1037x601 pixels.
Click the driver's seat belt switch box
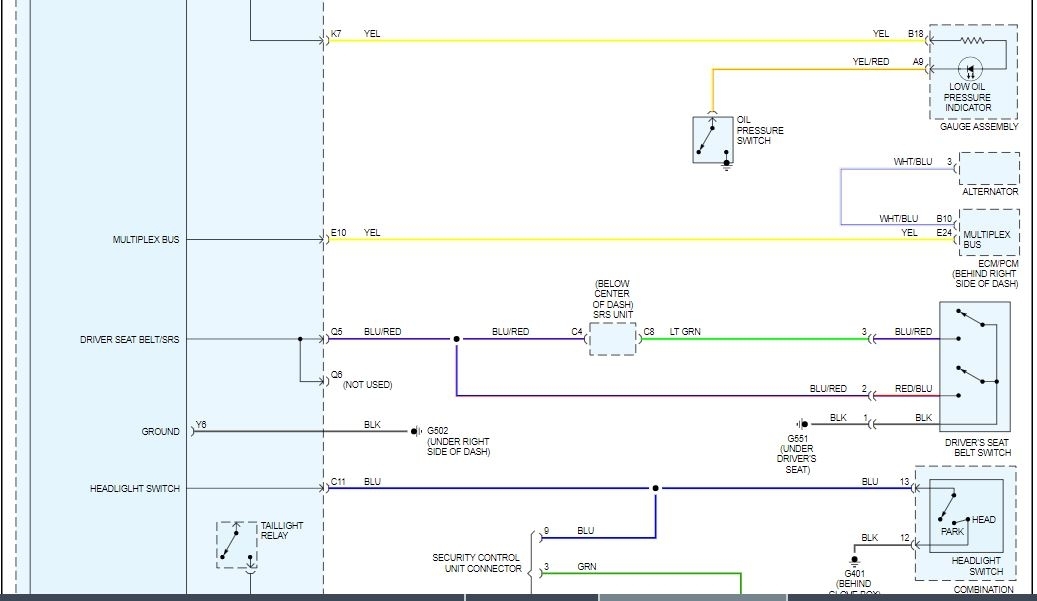click(x=975, y=367)
